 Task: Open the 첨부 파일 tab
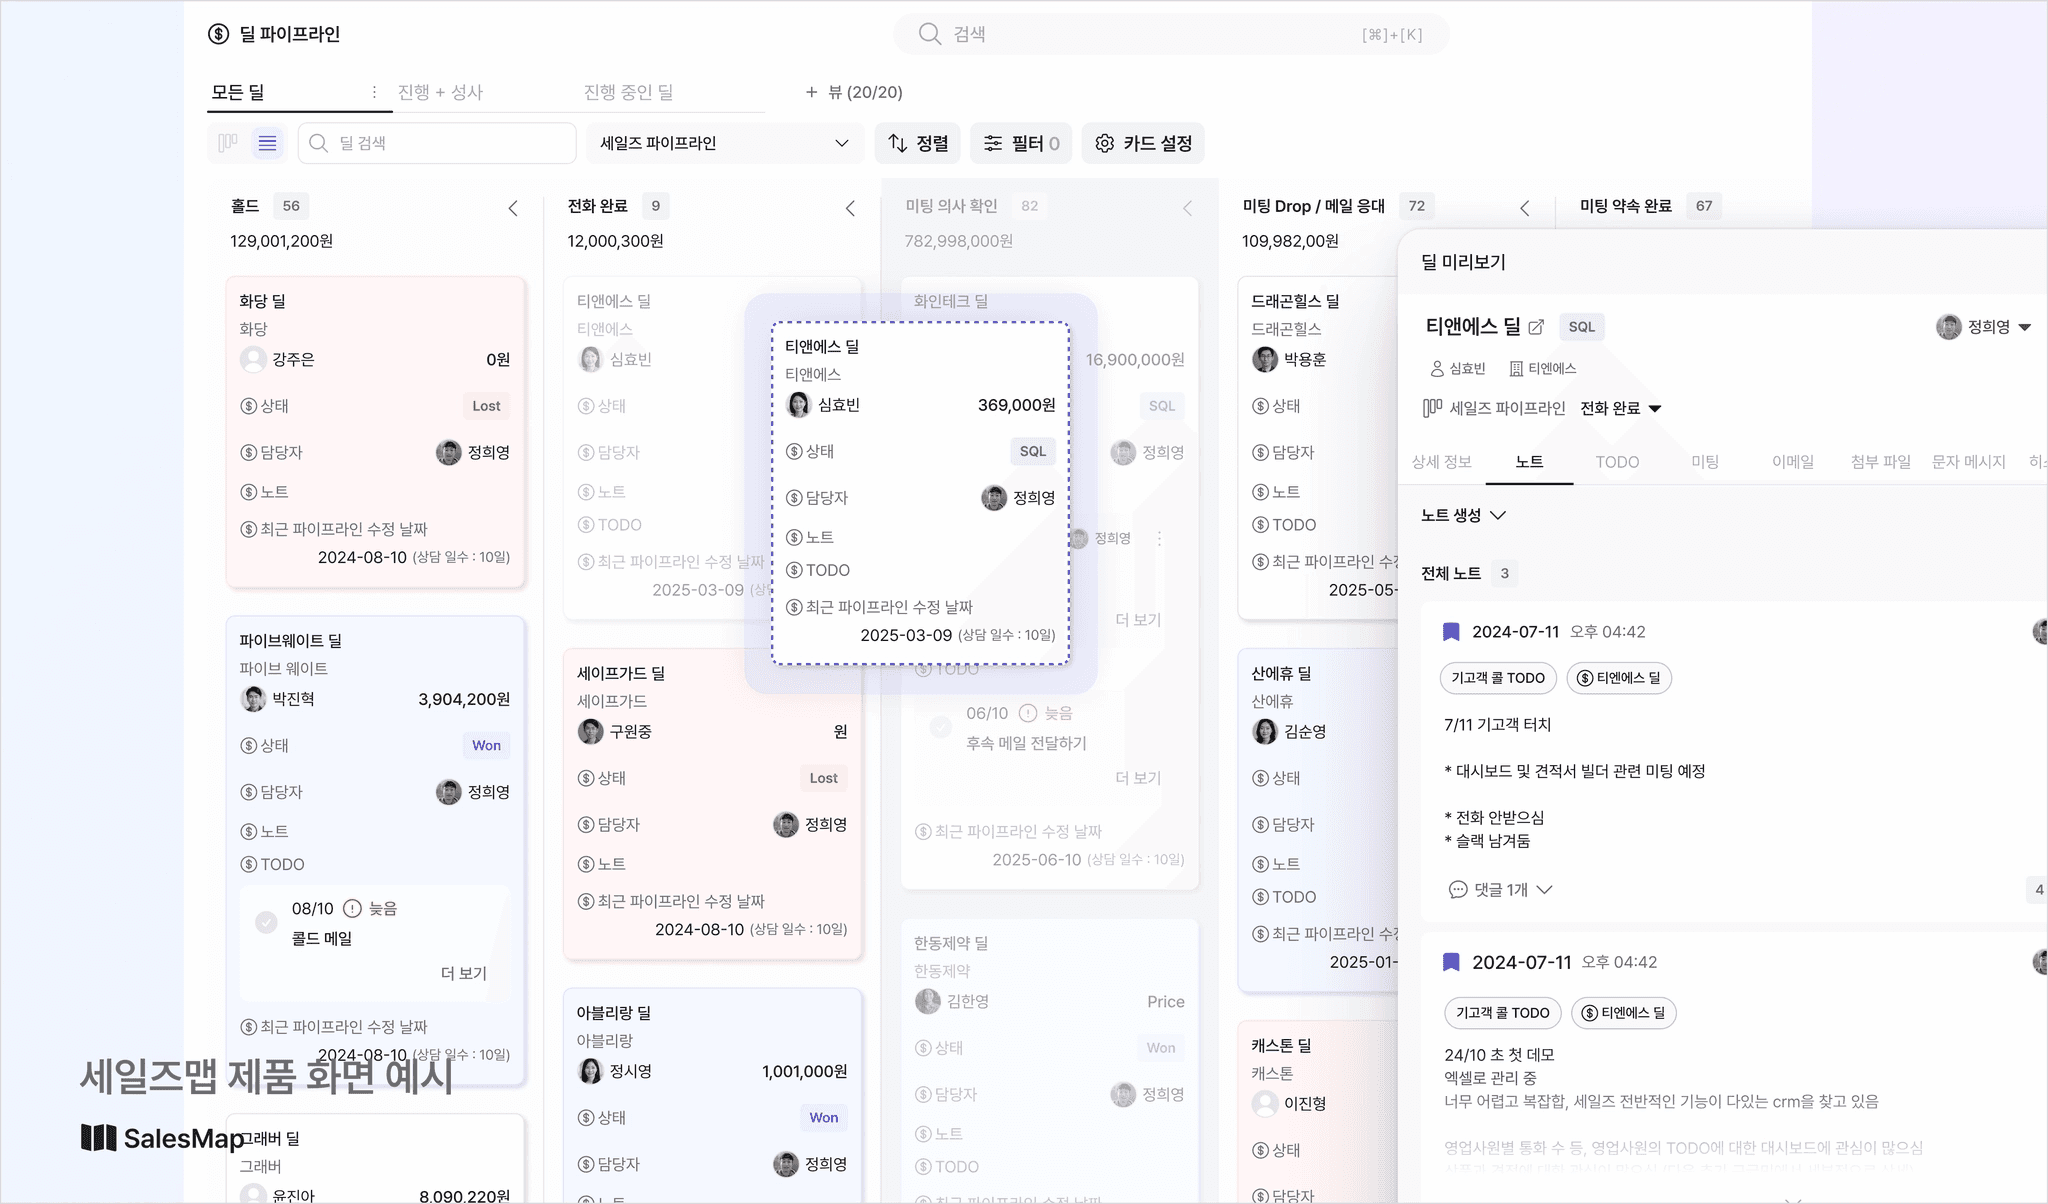tap(1881, 461)
